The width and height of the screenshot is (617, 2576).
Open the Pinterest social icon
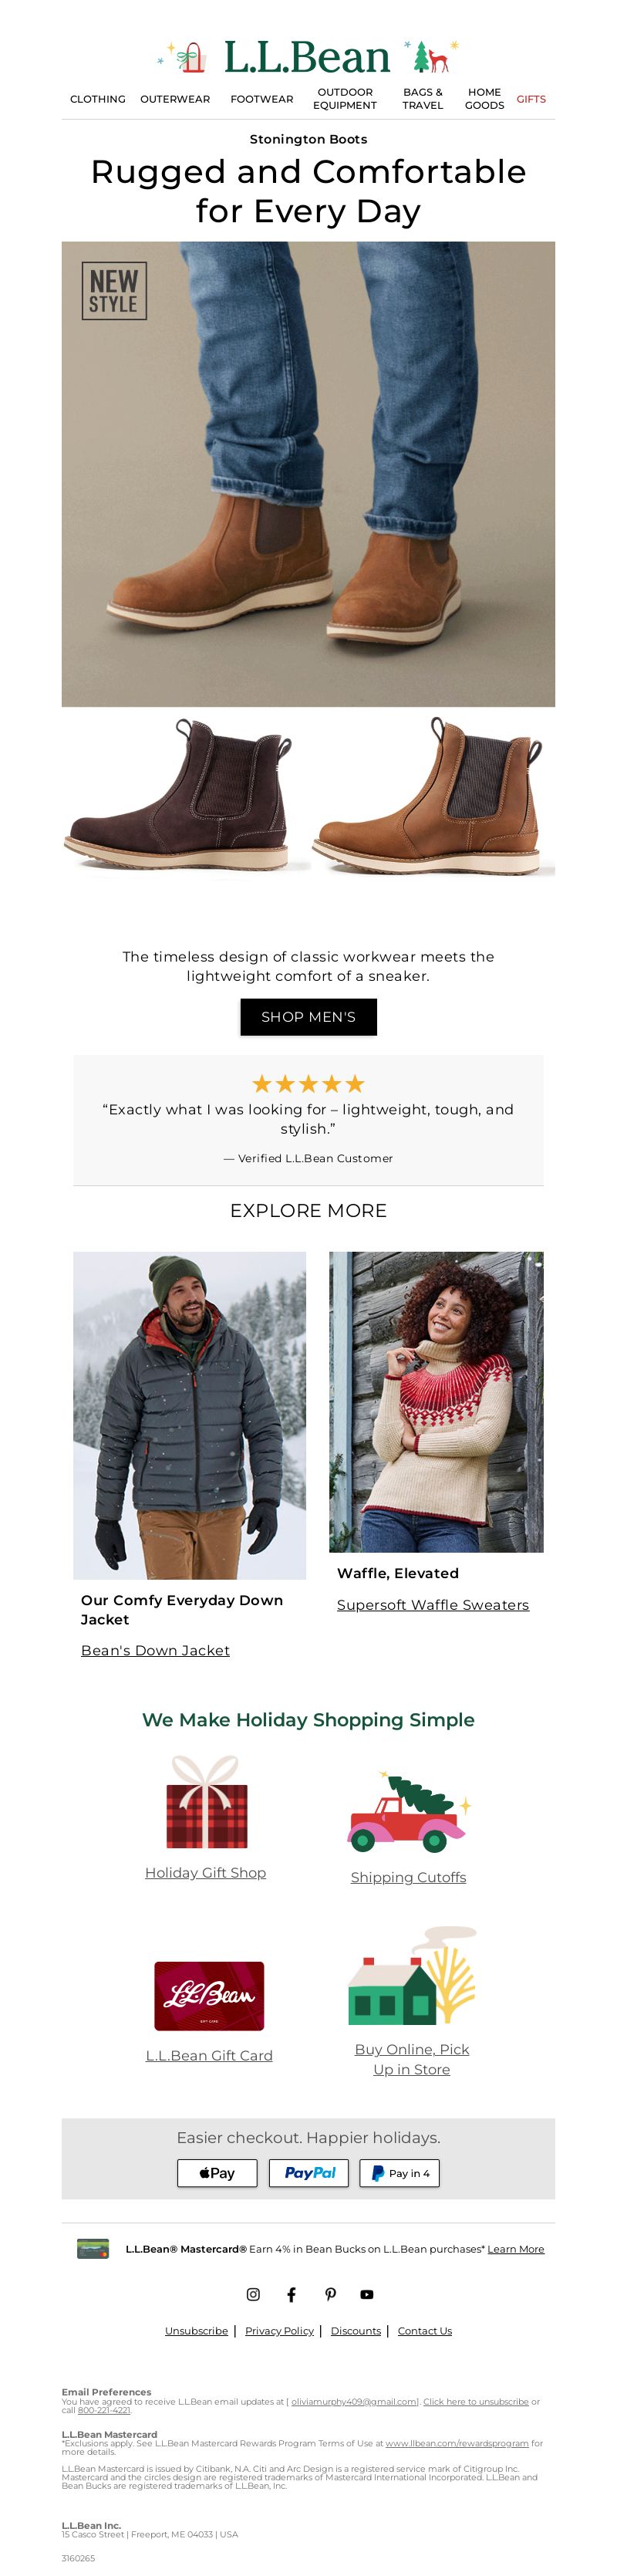point(330,2293)
